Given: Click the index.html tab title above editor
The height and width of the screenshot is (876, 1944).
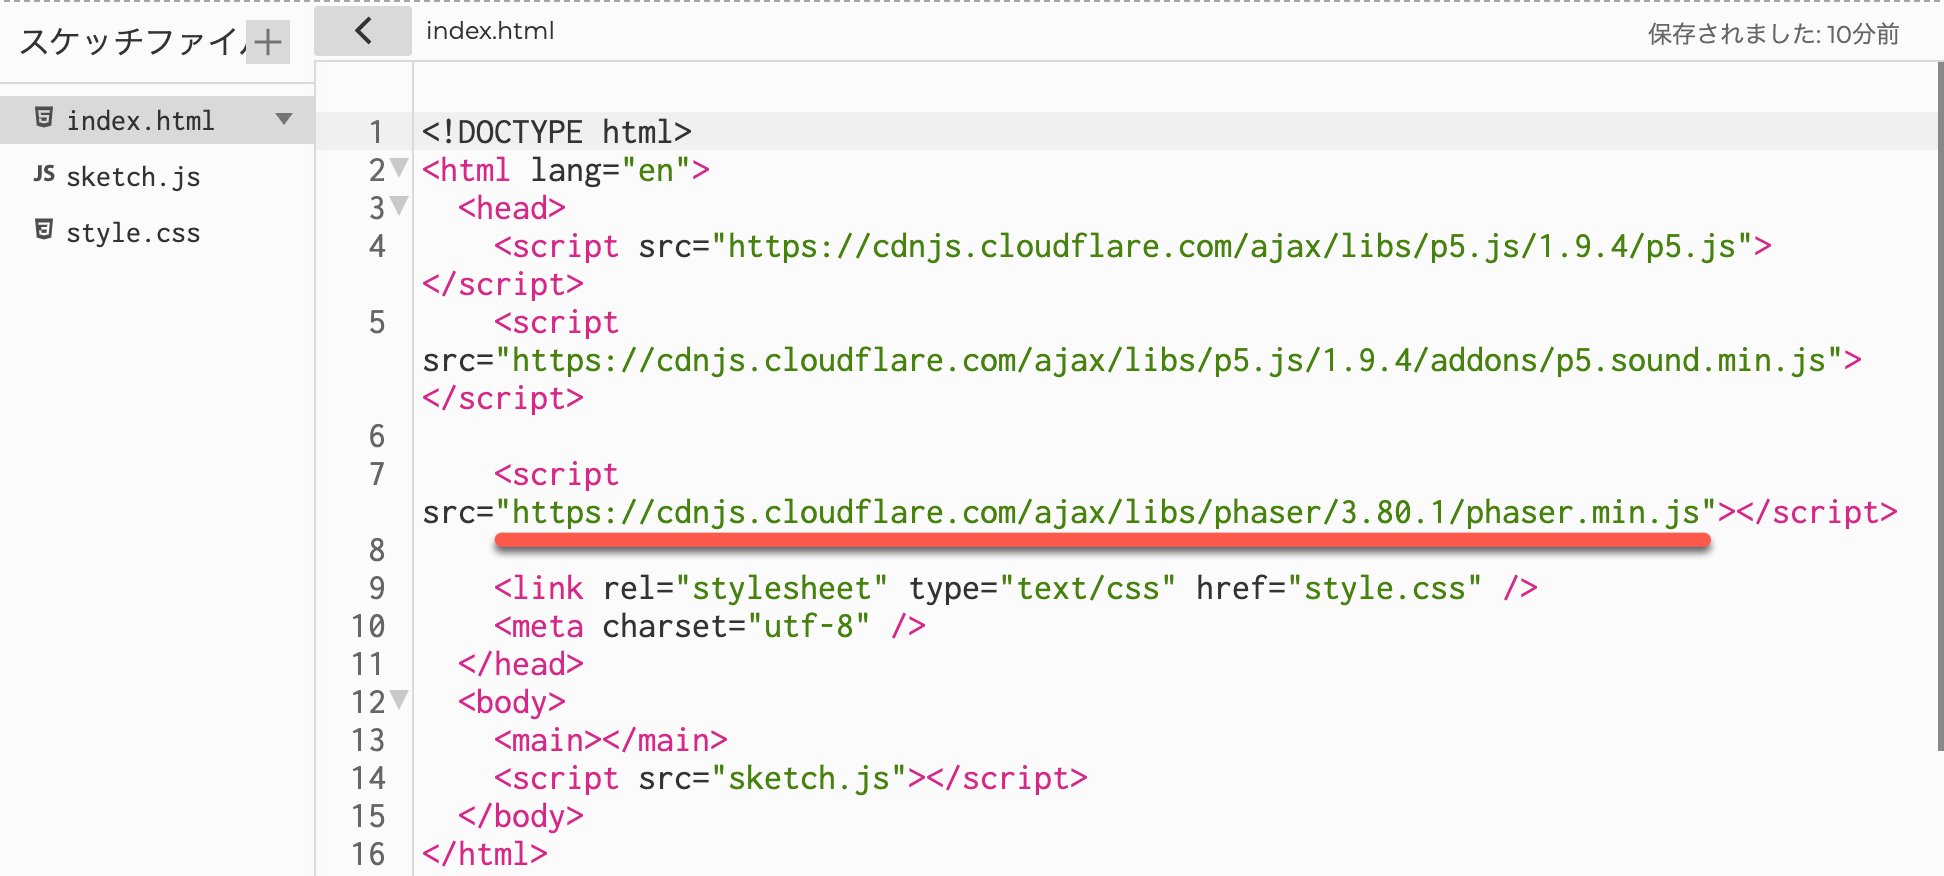Looking at the screenshot, I should click(x=490, y=31).
